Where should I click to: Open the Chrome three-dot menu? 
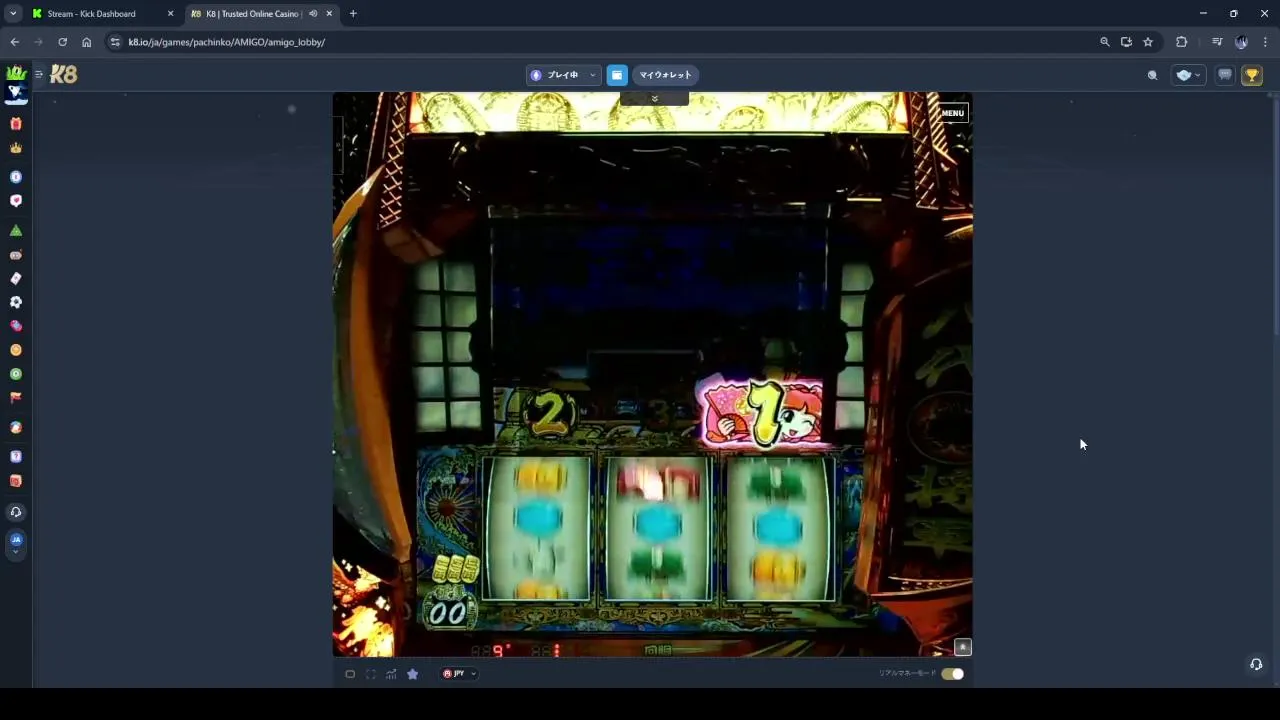pyautogui.click(x=1265, y=42)
